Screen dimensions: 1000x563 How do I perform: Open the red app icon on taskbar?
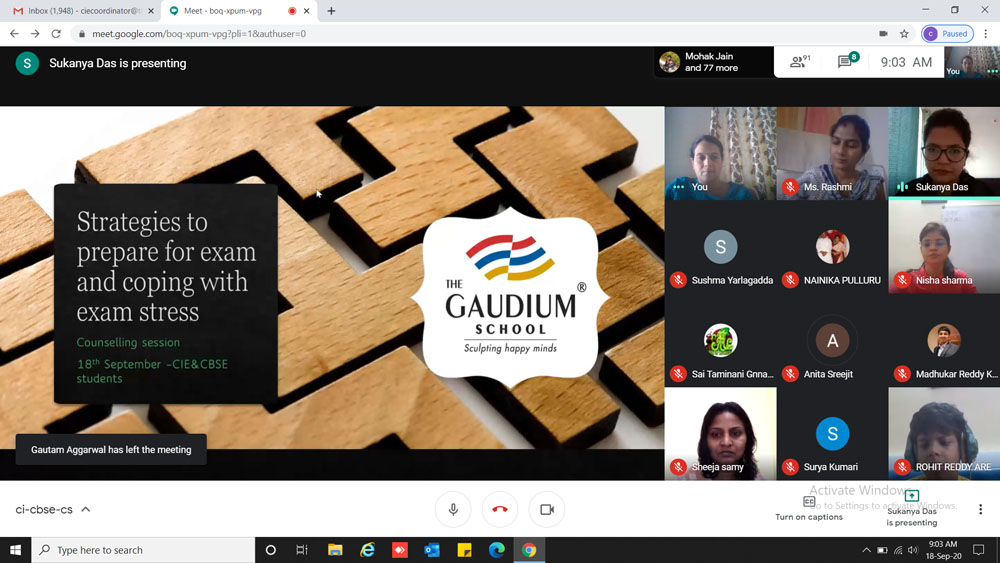tap(400, 550)
